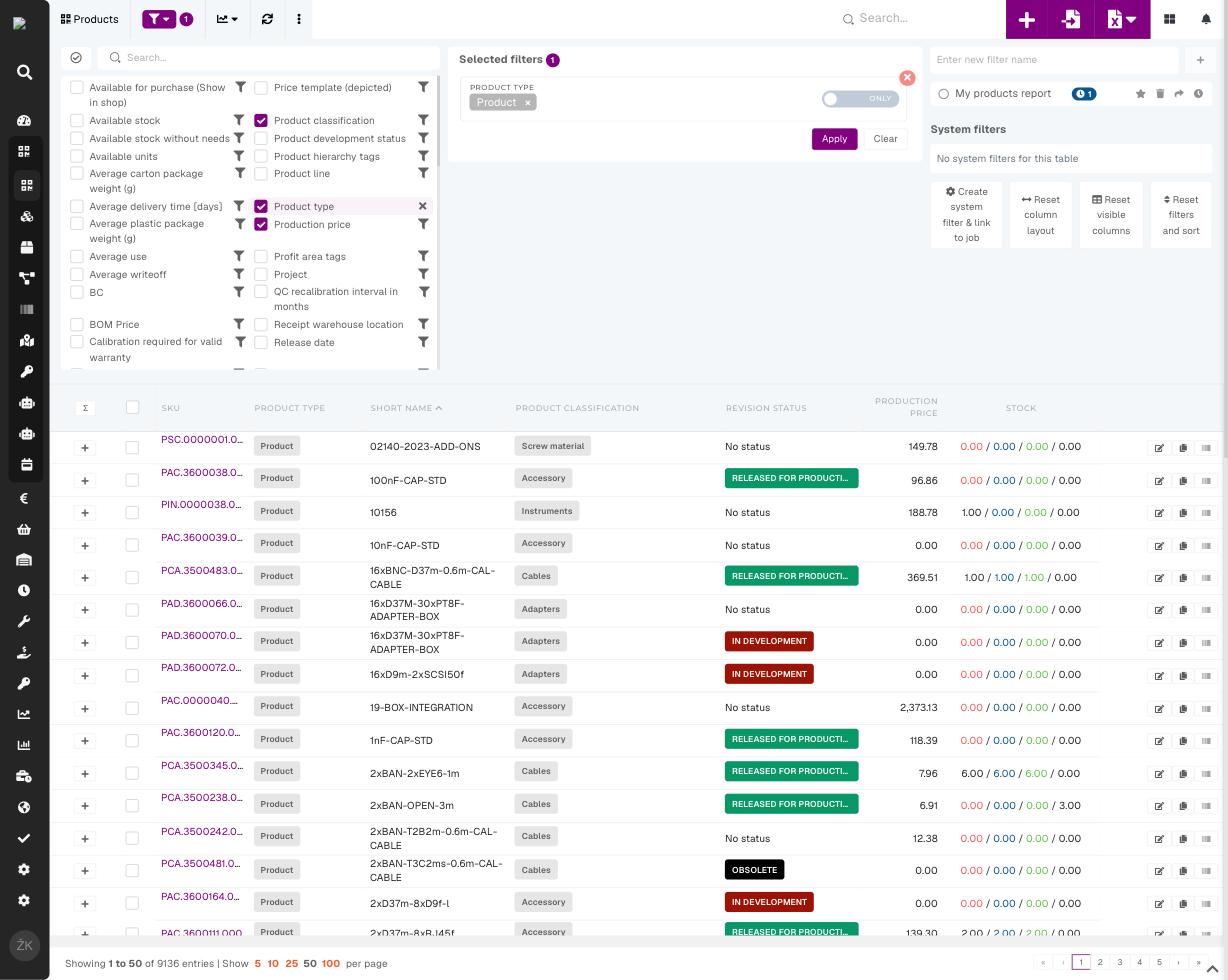
Task: Toggle the ONLY switch in Product type filter
Action: [x=860, y=99]
